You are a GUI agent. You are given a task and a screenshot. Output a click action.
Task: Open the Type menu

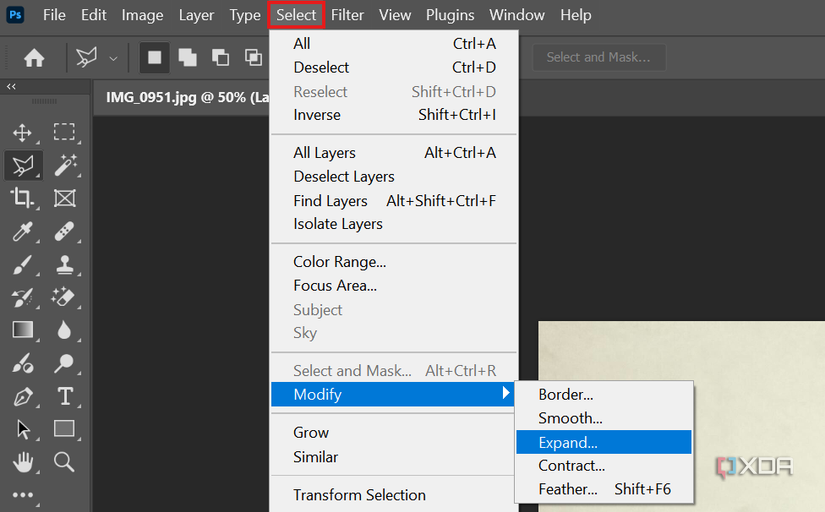coord(245,15)
